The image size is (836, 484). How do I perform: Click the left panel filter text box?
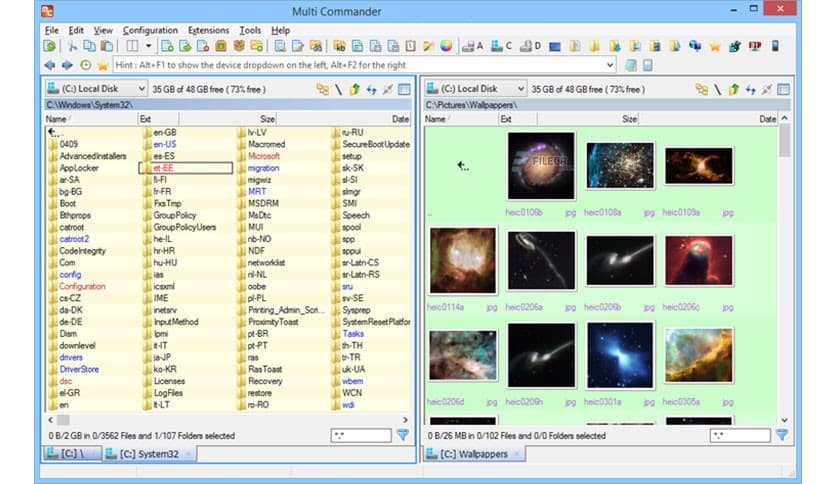click(x=361, y=435)
